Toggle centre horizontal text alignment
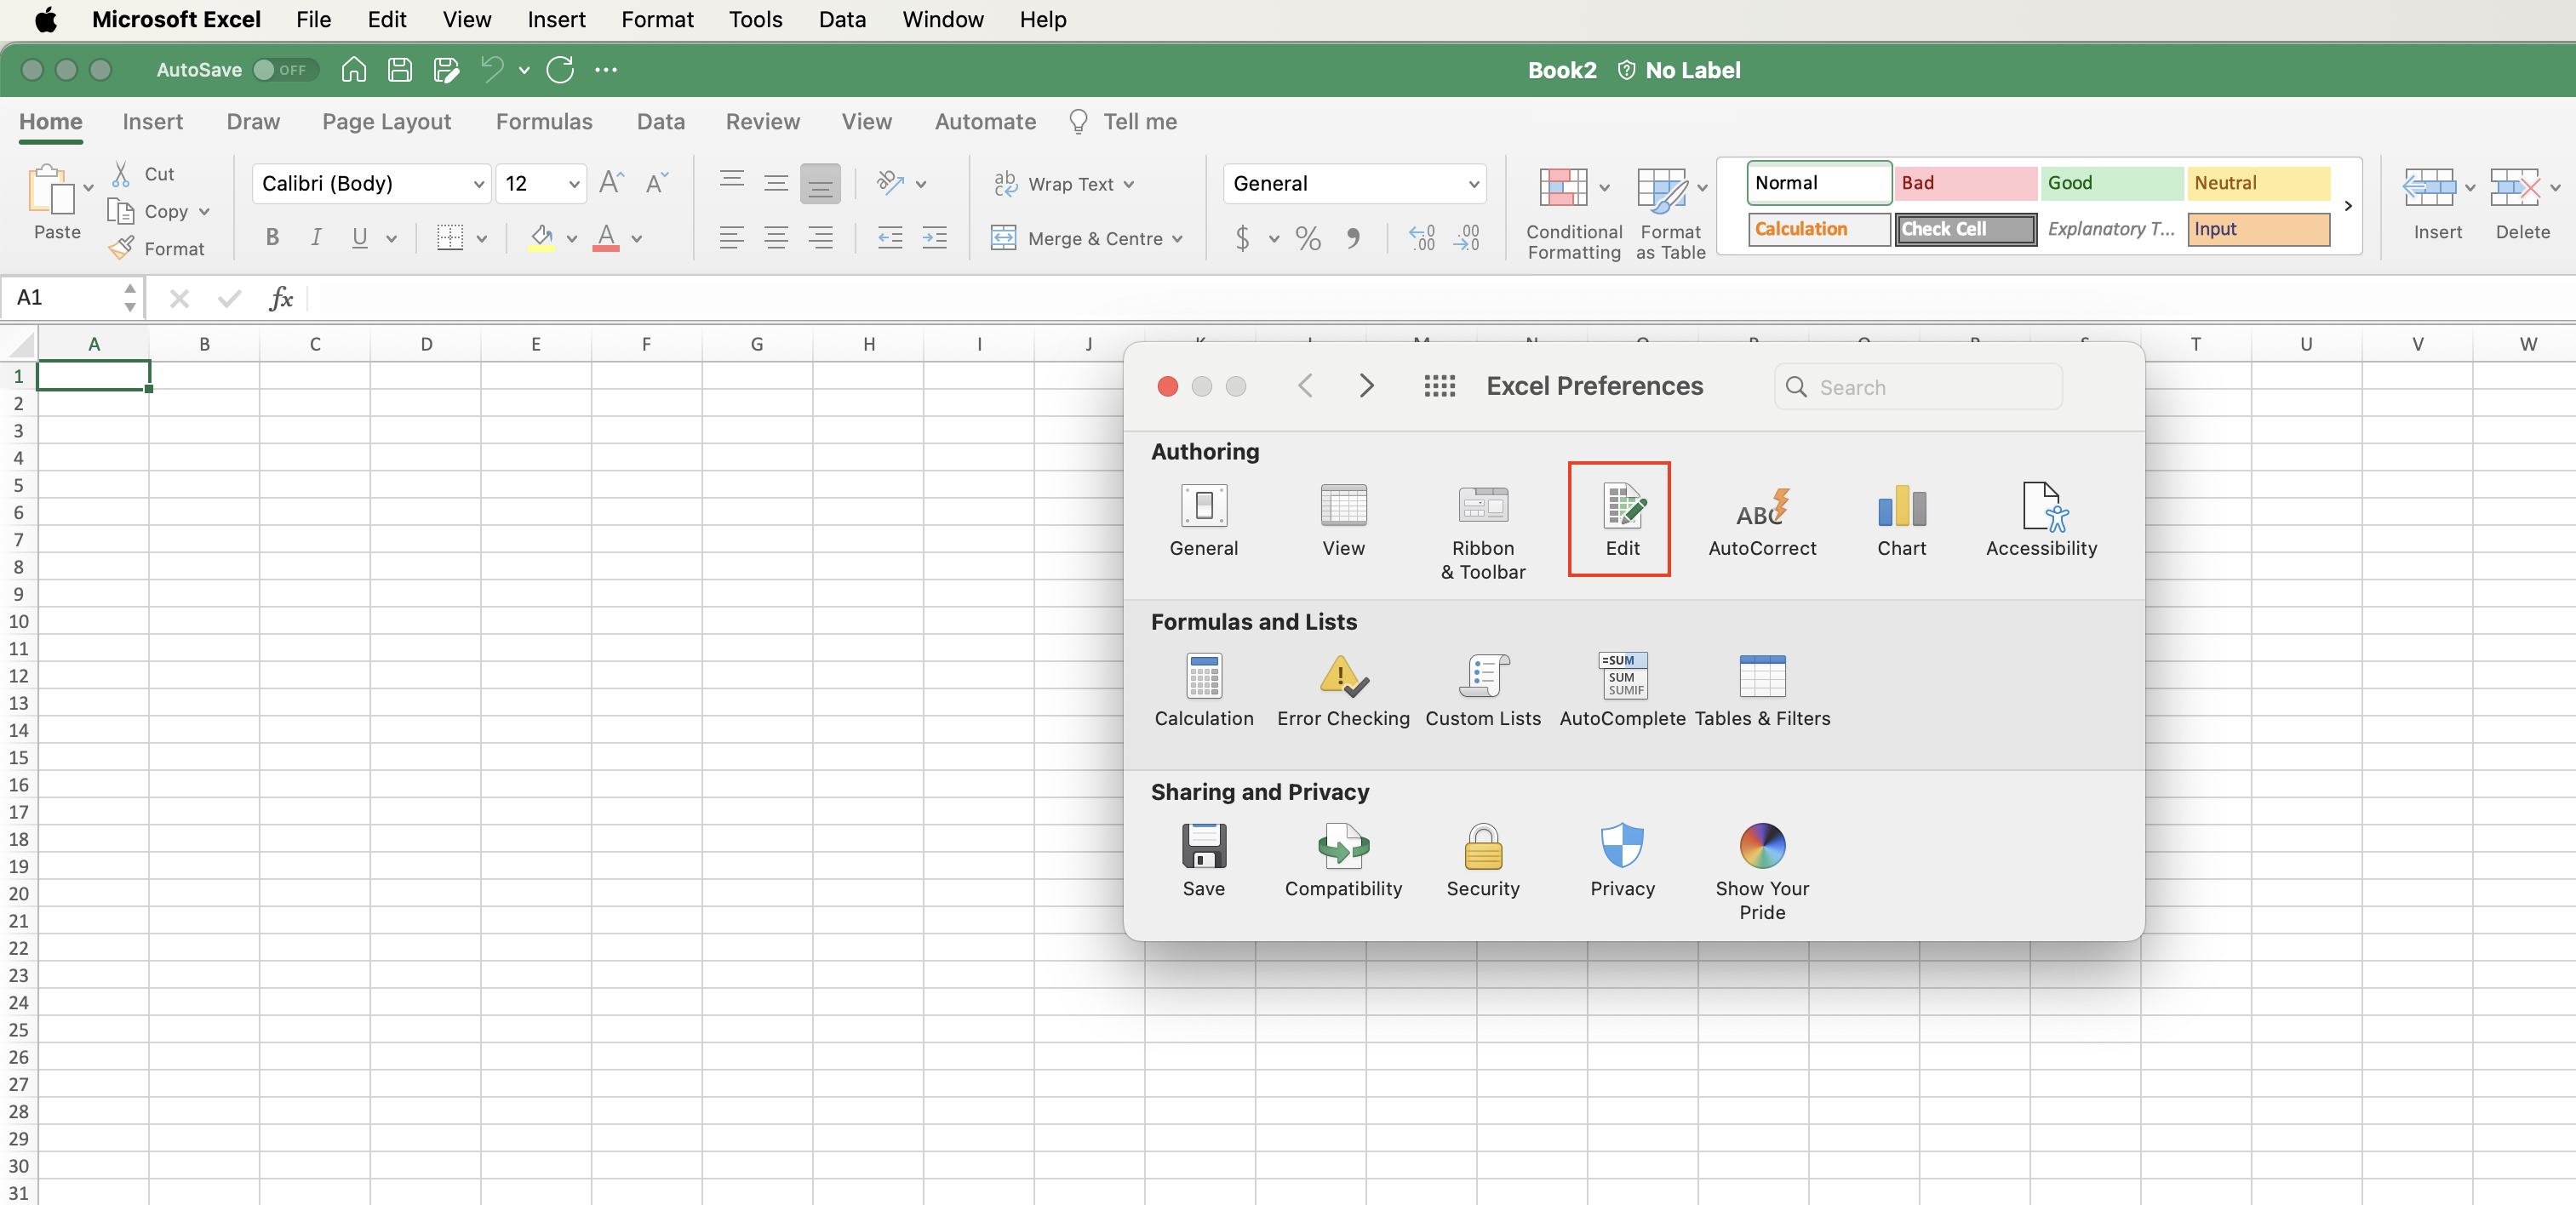 point(776,238)
